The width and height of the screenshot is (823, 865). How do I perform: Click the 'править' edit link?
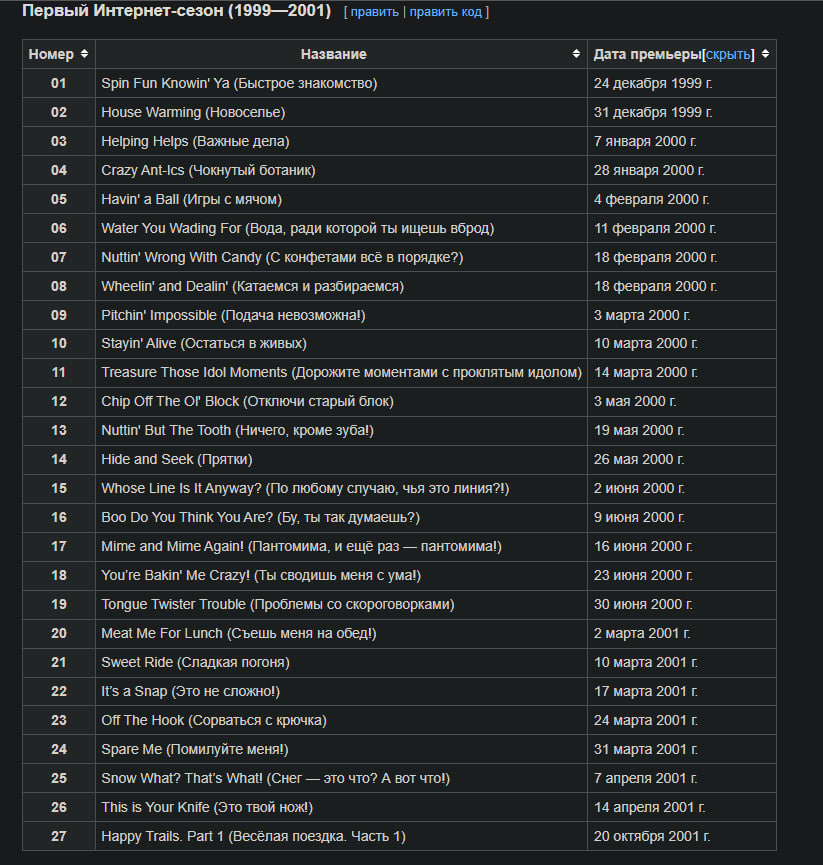(x=375, y=12)
